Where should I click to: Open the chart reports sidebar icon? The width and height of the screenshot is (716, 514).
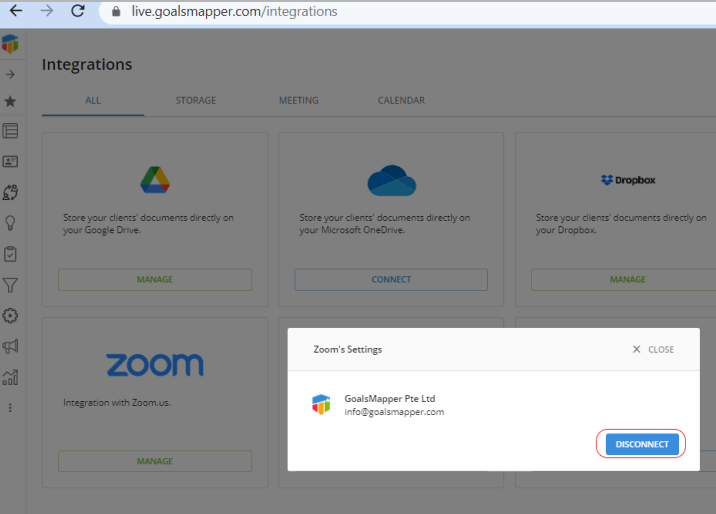click(10, 377)
